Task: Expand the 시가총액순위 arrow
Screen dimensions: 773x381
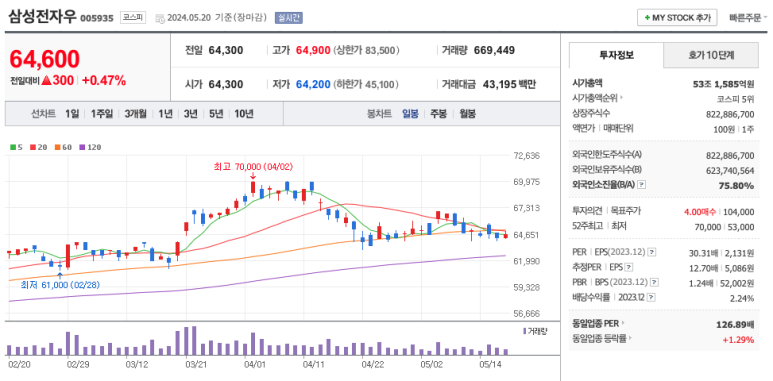Action: coord(621,98)
